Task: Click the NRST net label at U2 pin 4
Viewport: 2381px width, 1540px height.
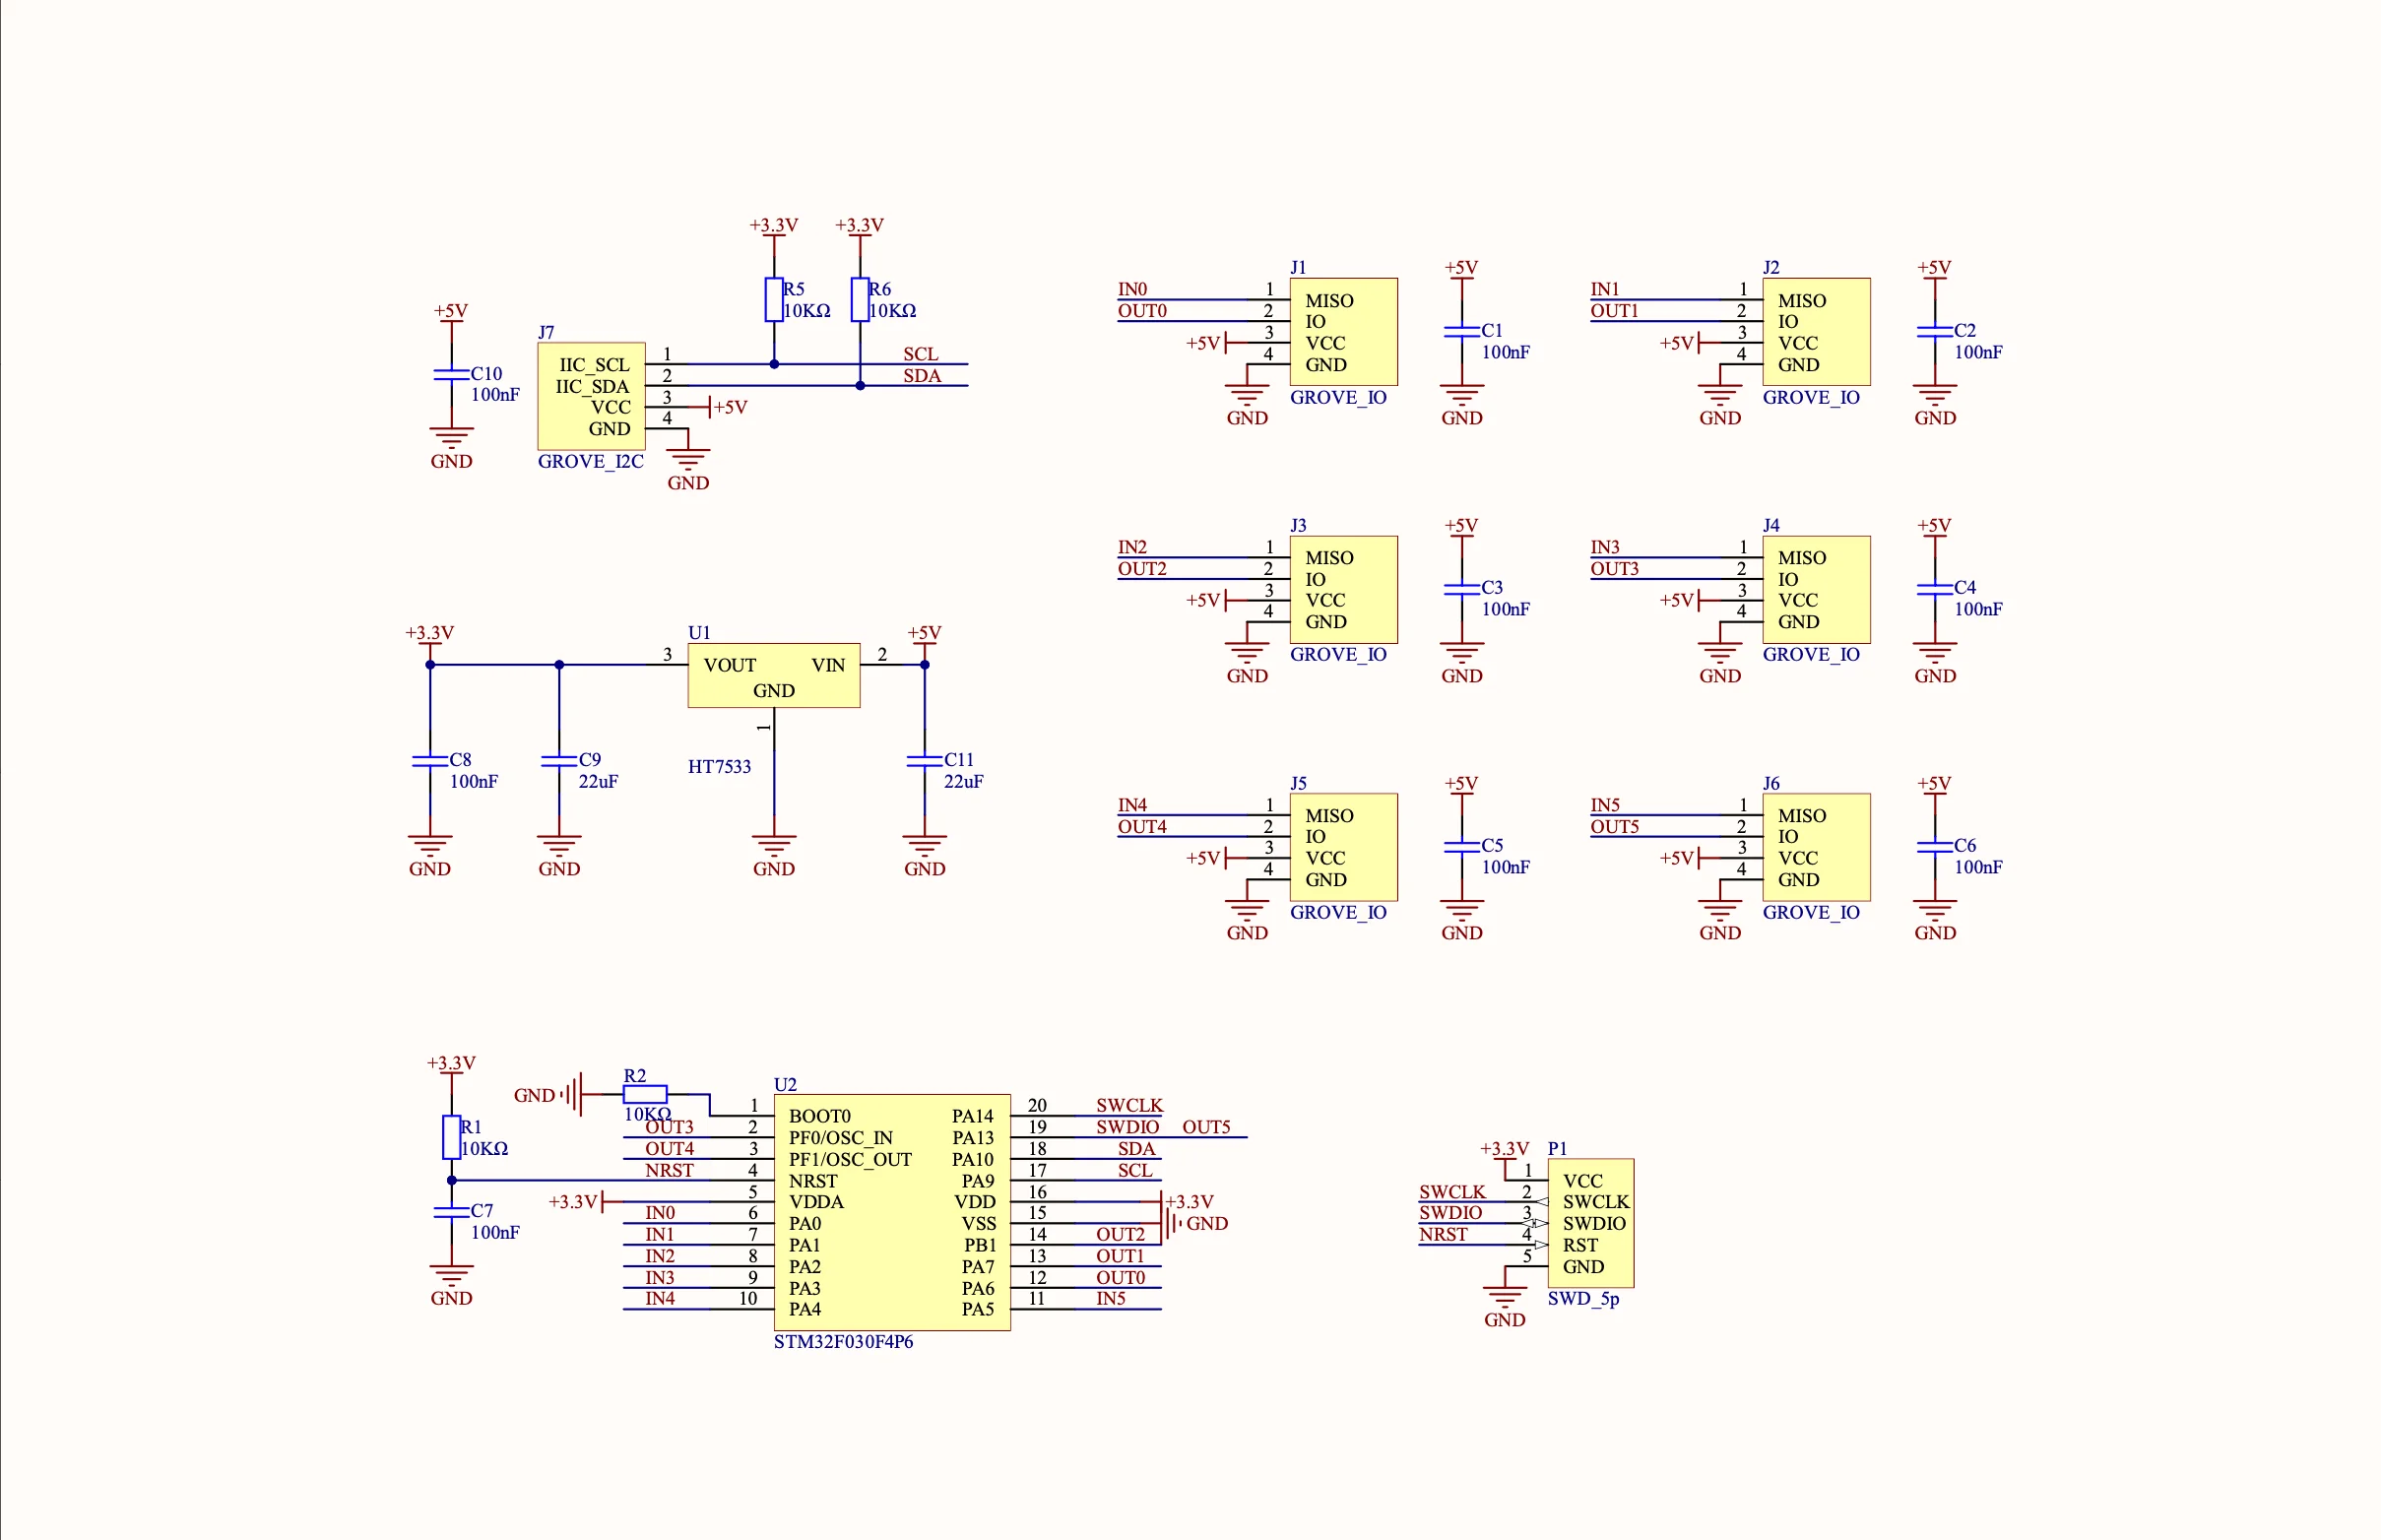Action: 669,1170
